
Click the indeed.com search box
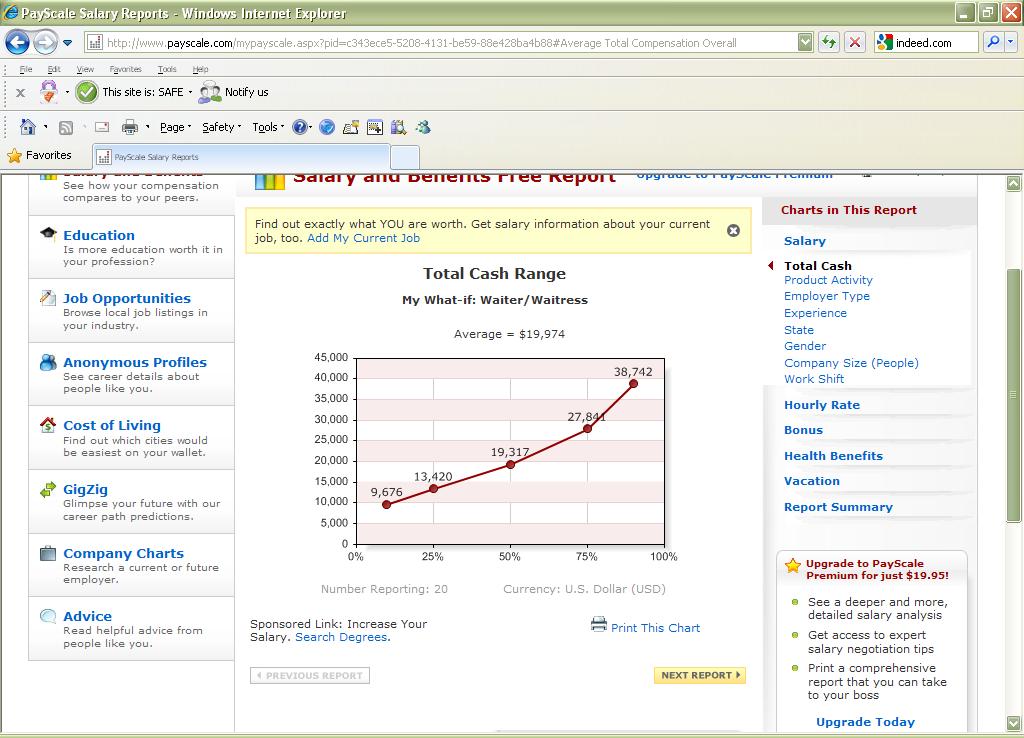click(x=926, y=42)
